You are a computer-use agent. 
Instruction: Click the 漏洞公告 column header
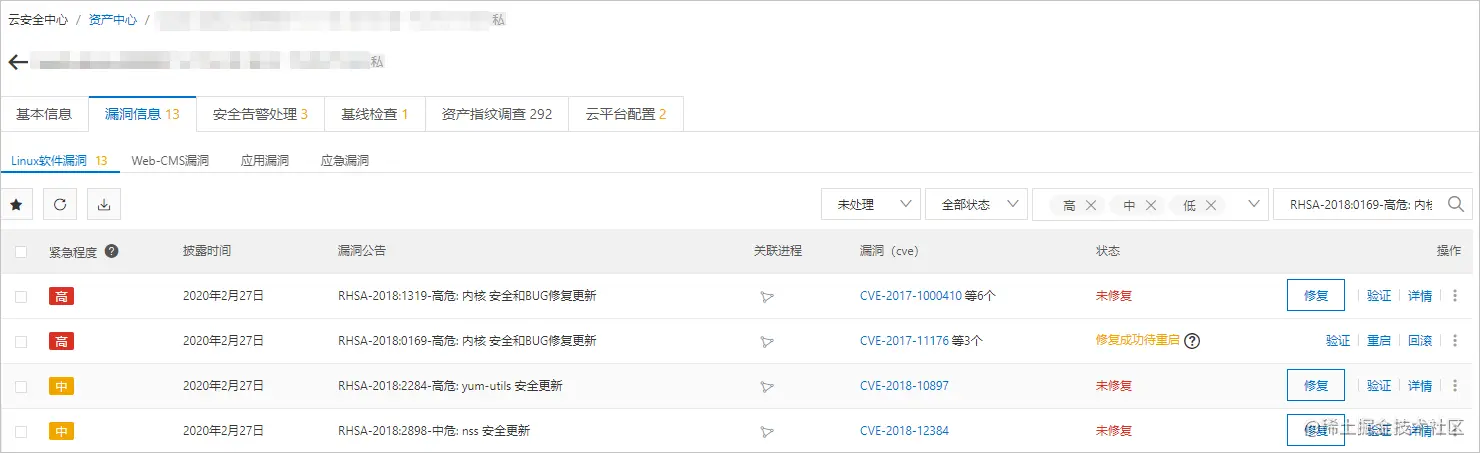pos(362,251)
